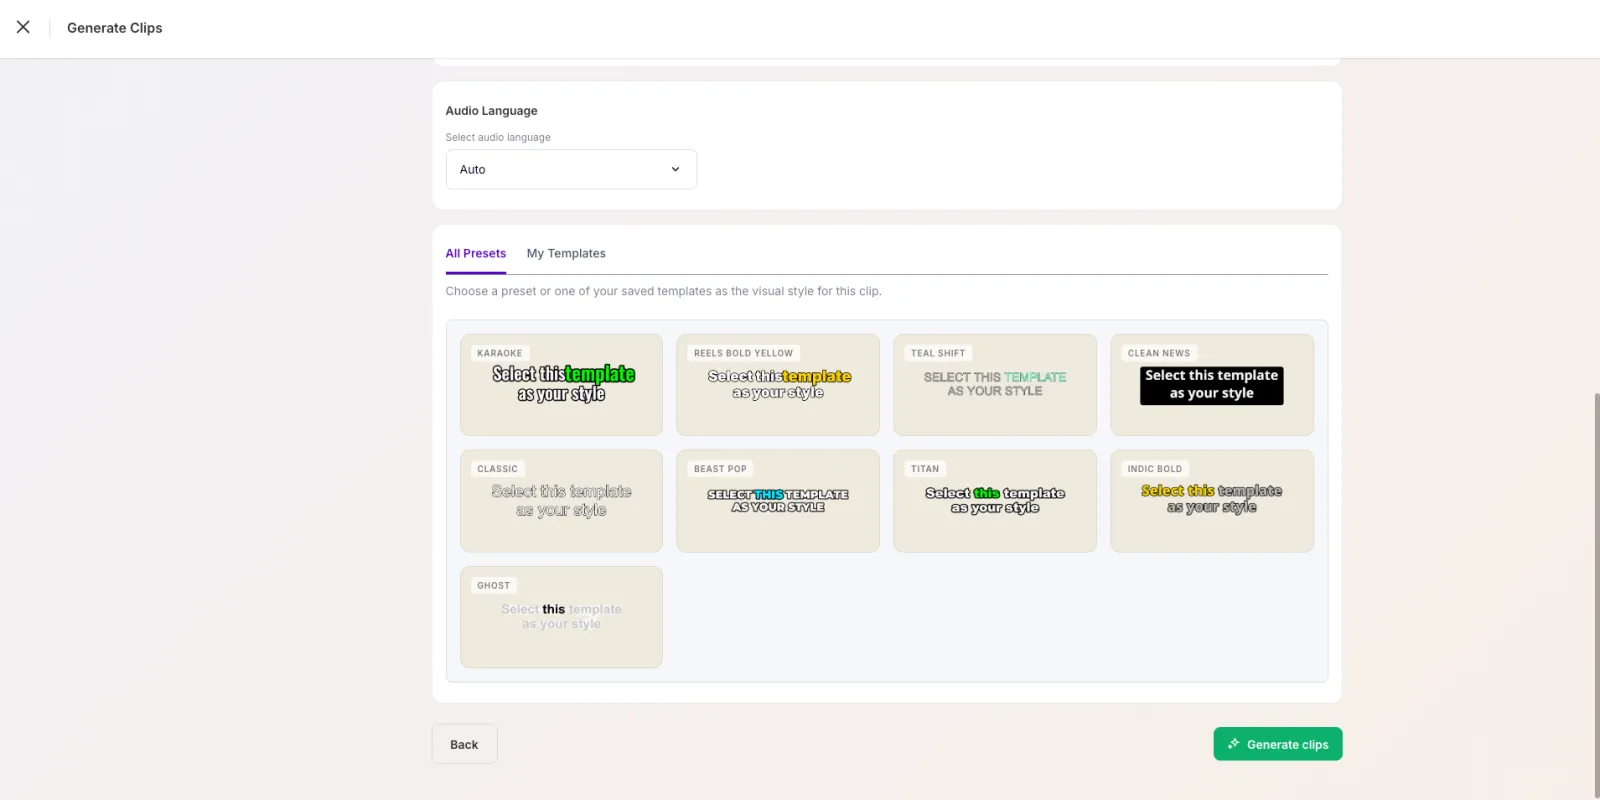Select the Ghost preset template

[561, 617]
